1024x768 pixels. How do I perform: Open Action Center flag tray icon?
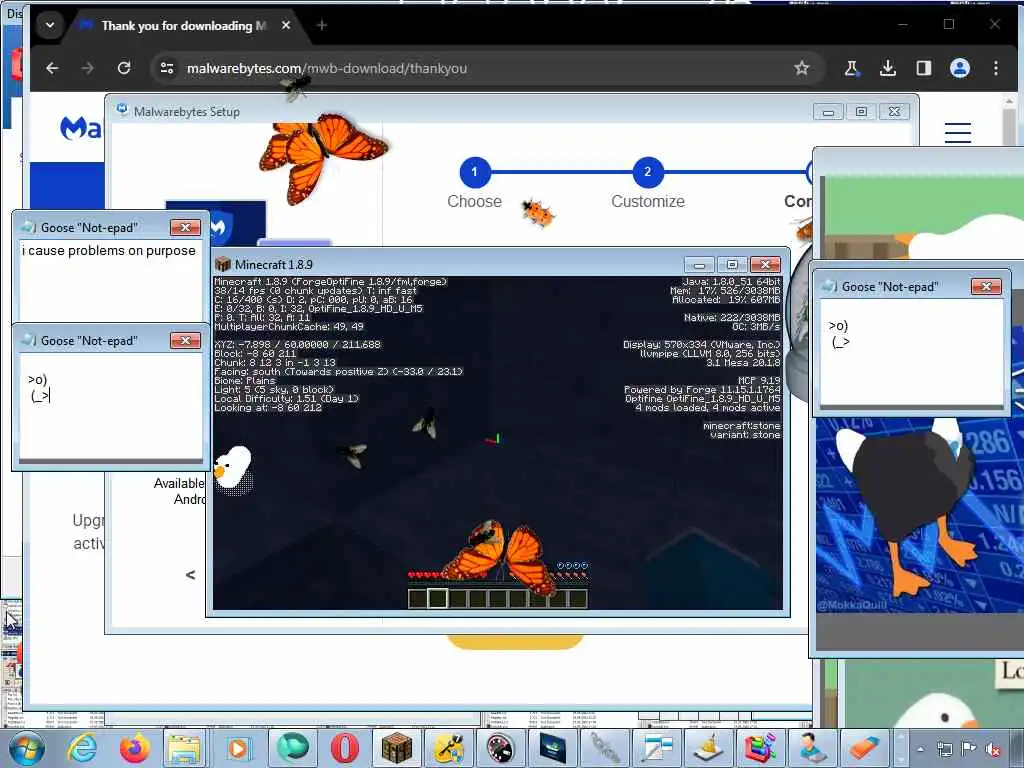[x=968, y=750]
